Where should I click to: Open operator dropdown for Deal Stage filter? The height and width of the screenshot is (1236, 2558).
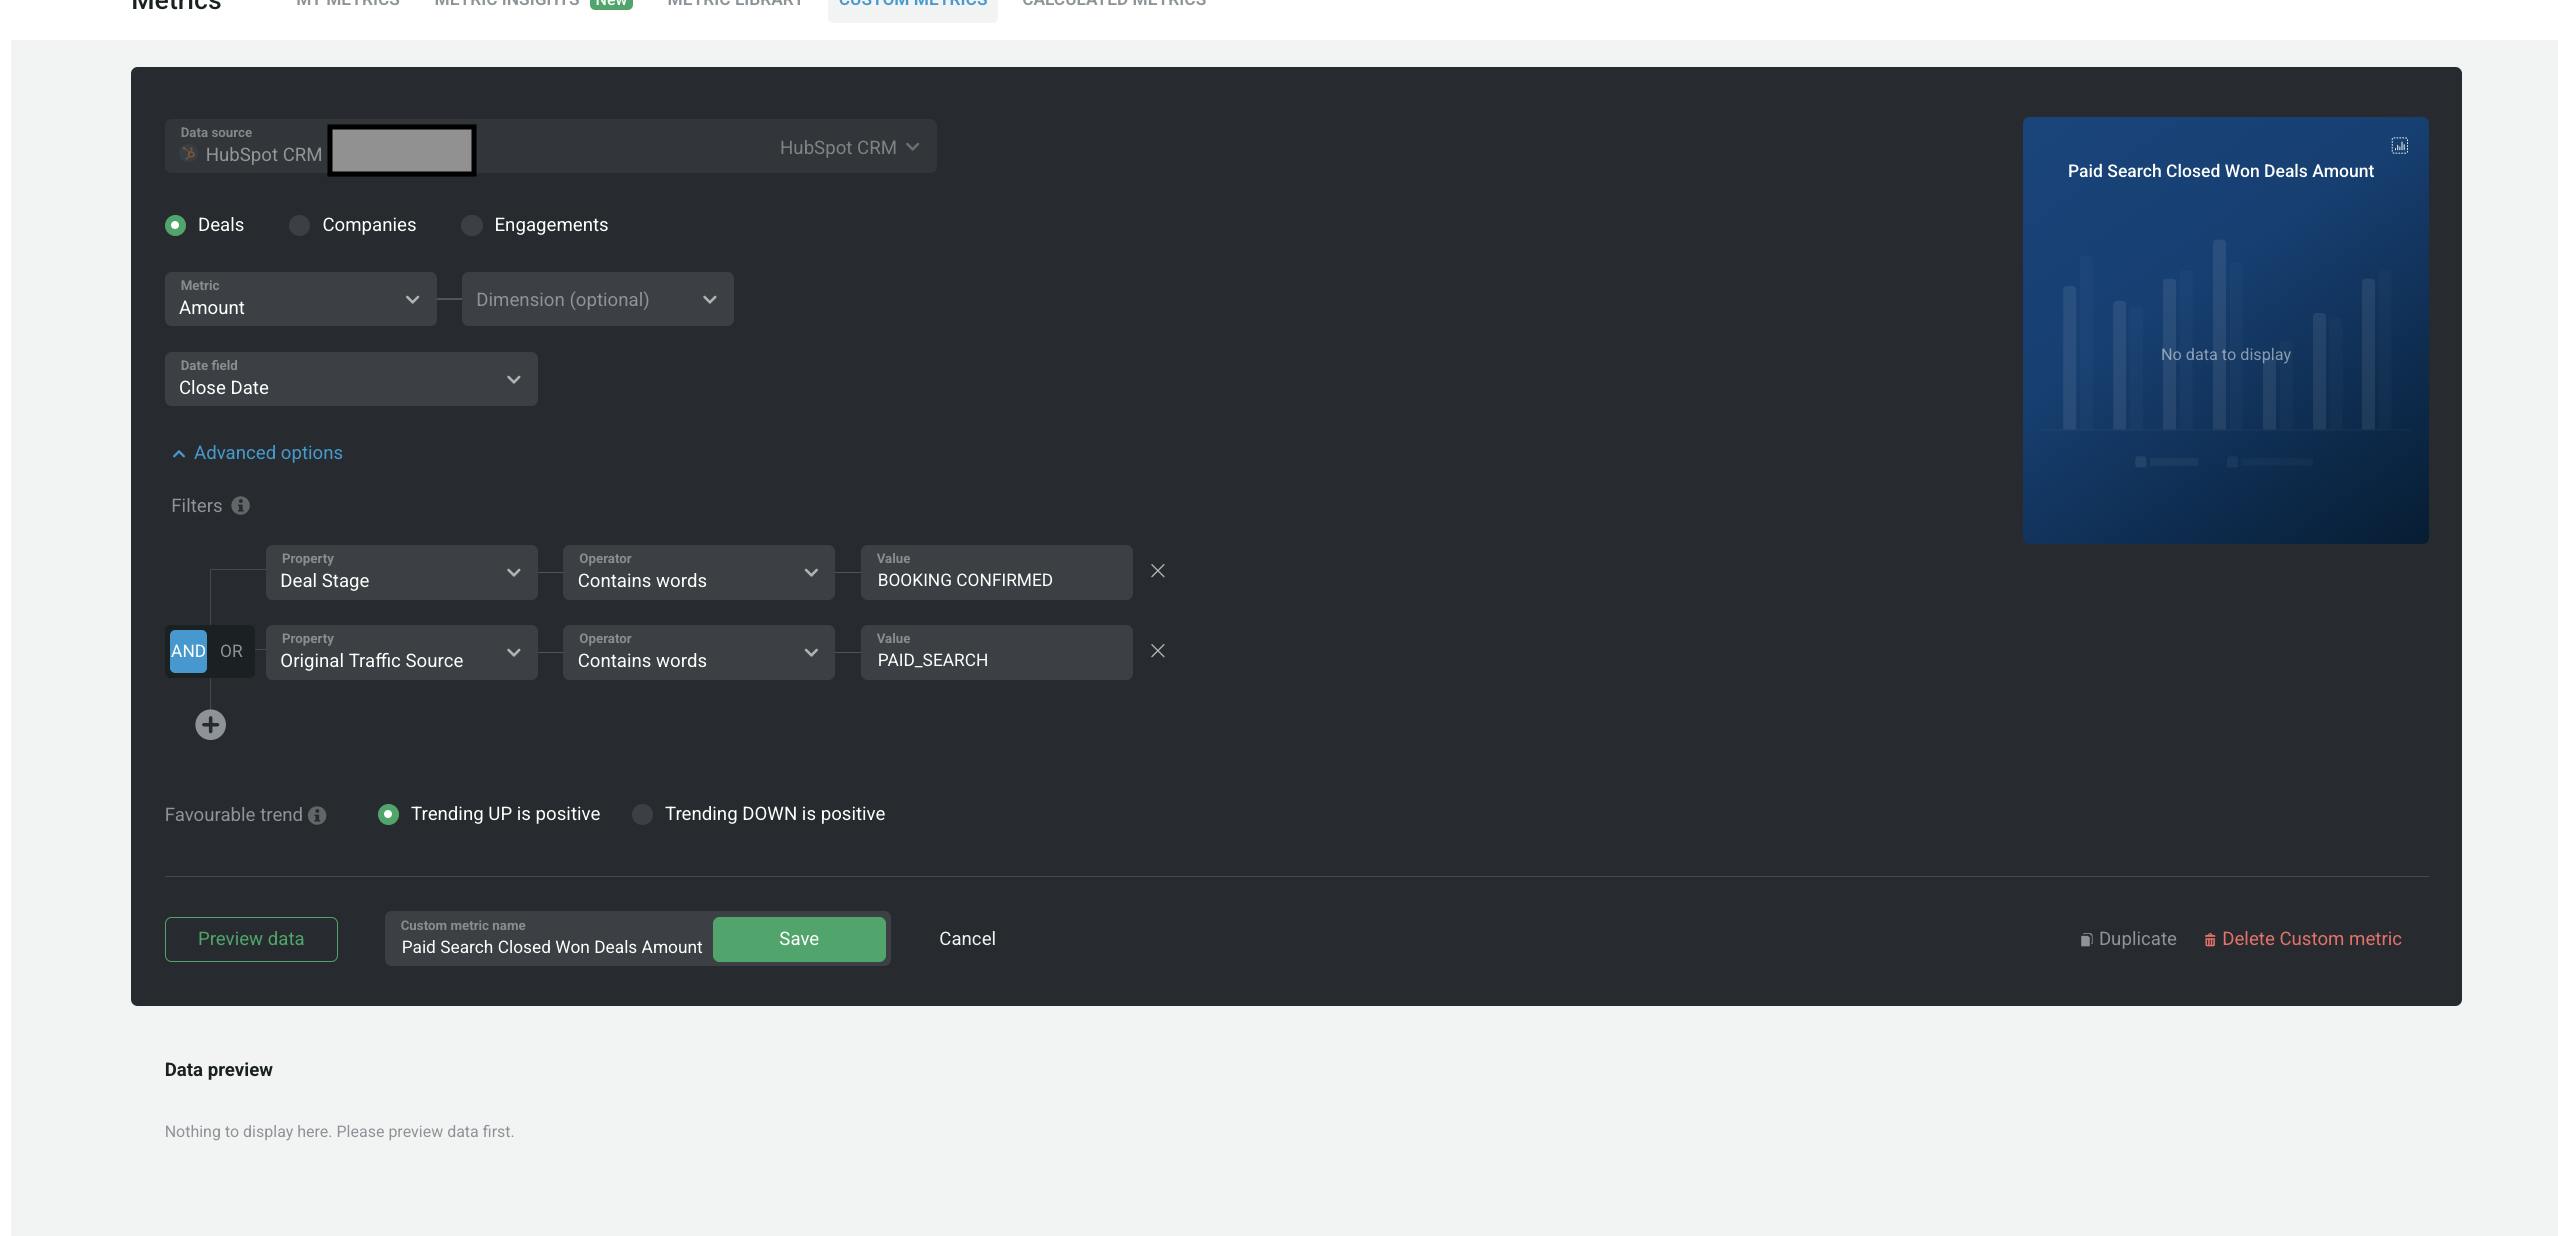point(698,572)
